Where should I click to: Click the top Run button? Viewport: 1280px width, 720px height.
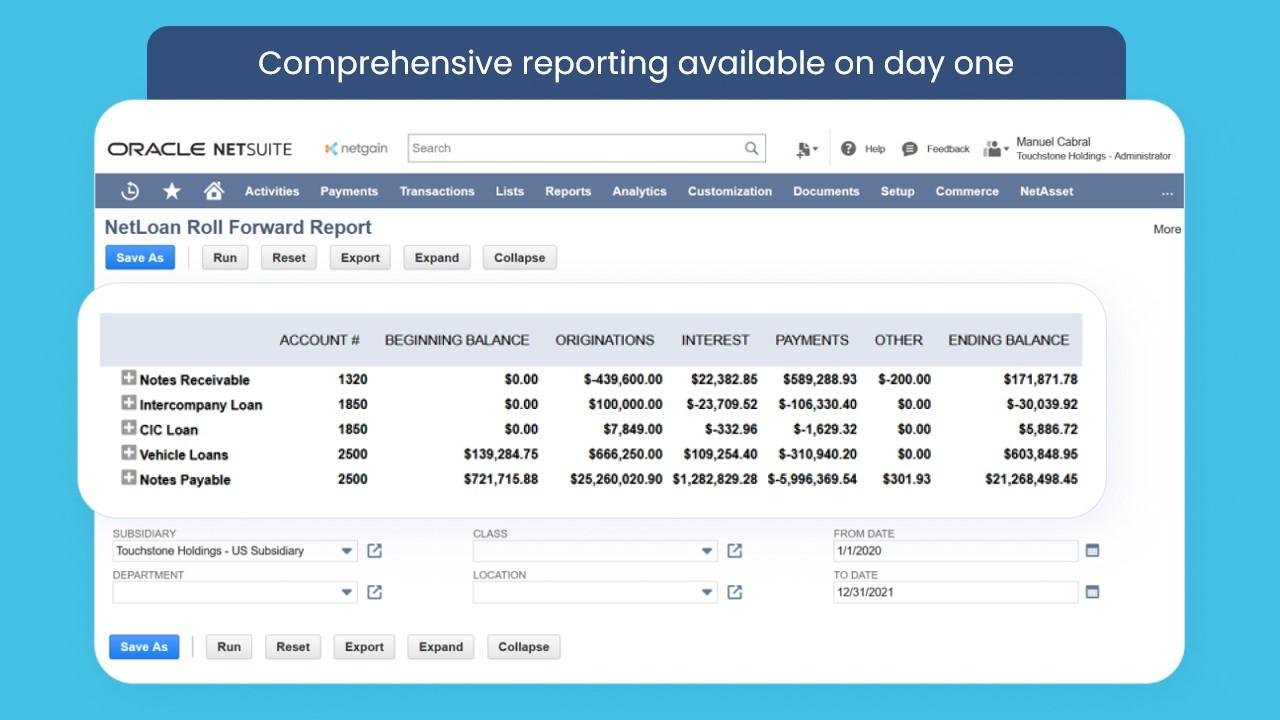pyautogui.click(x=225, y=257)
